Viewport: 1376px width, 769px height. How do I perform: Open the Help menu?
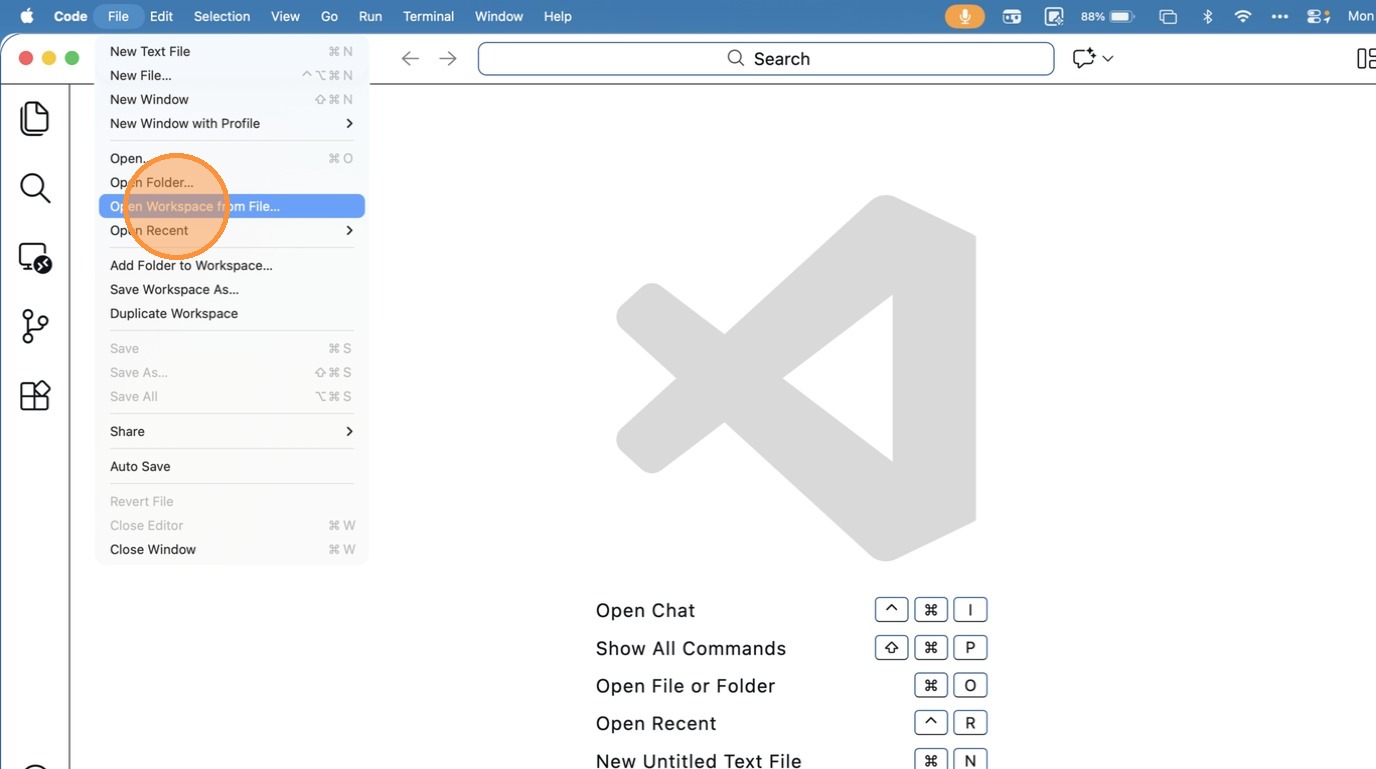pyautogui.click(x=558, y=16)
